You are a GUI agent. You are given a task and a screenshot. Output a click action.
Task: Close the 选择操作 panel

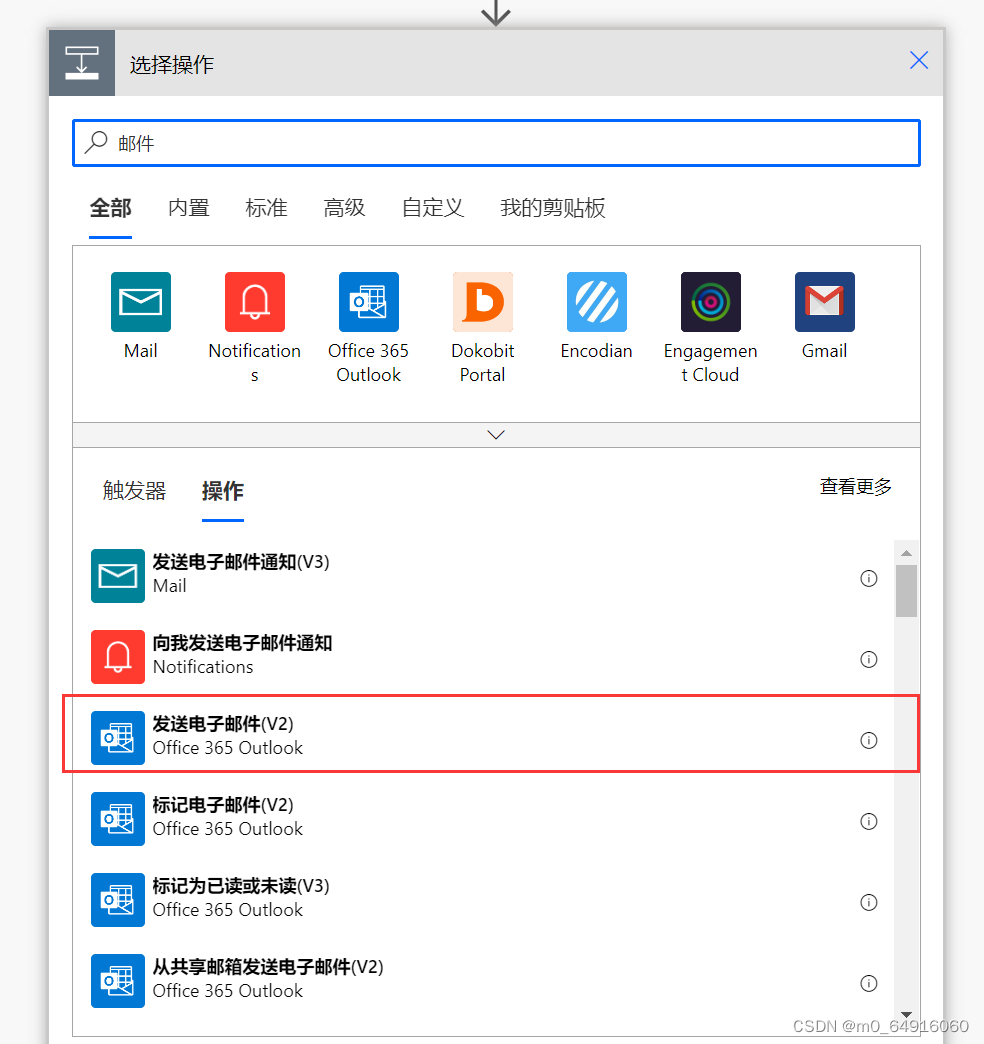pos(919,61)
